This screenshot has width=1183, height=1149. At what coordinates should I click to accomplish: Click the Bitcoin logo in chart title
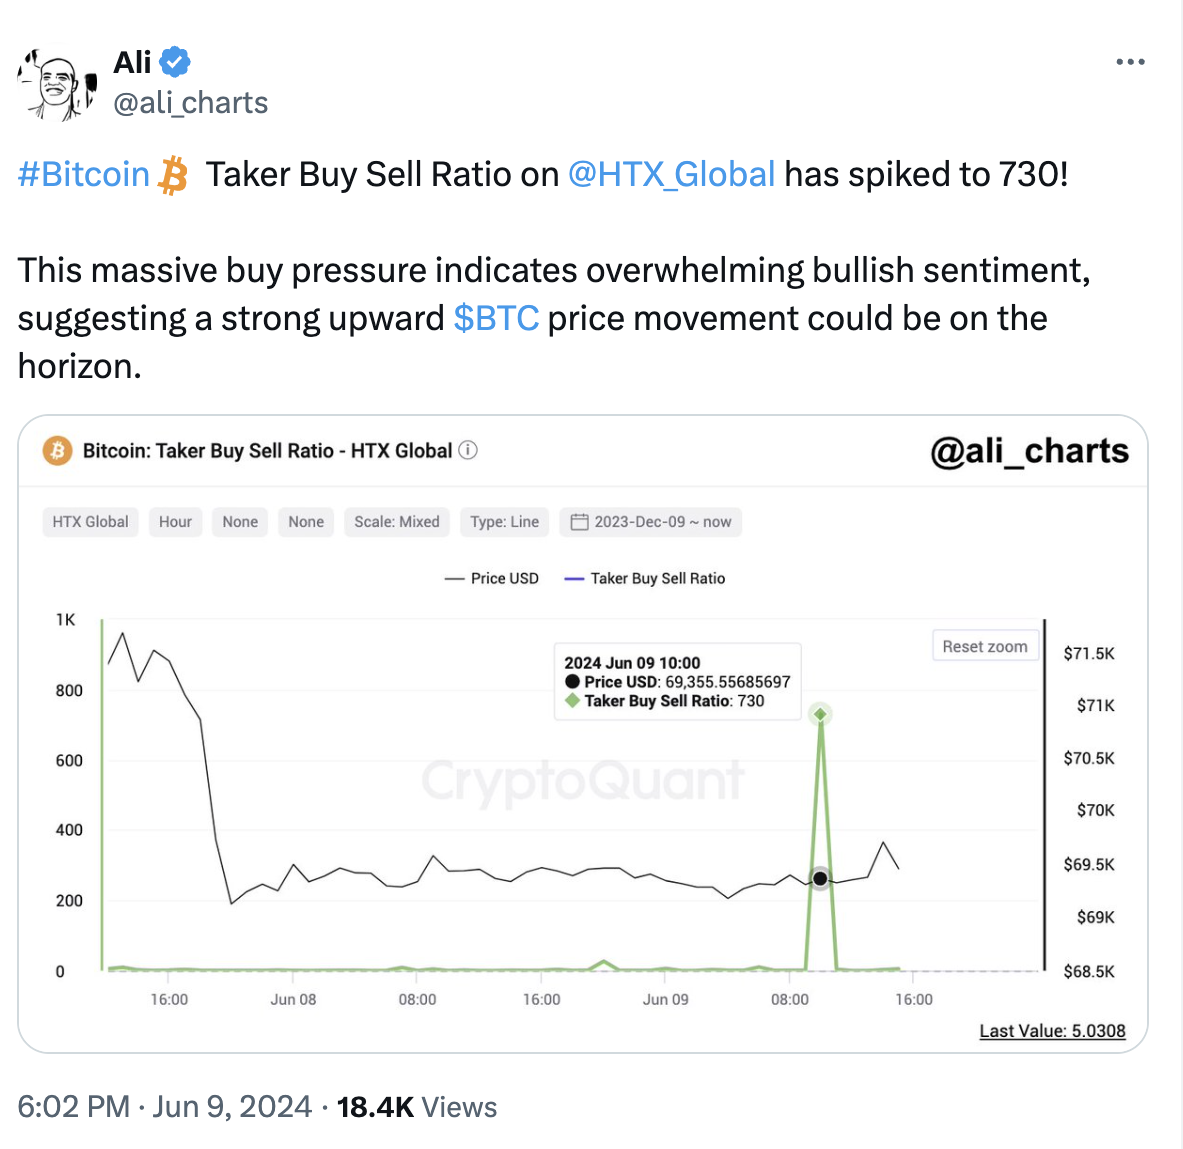coord(57,450)
